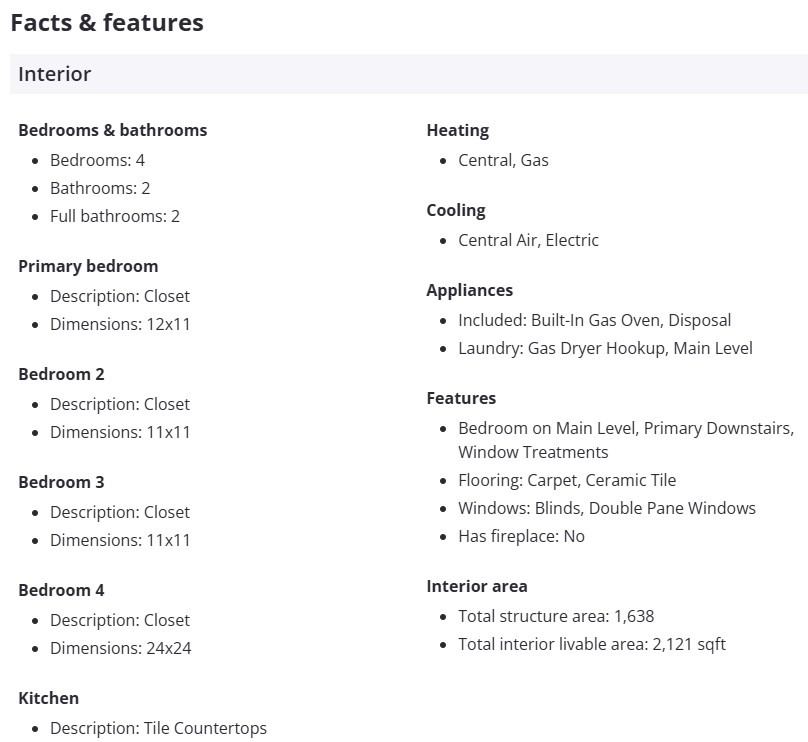Select the Bedroom 2 heading
The width and height of the screenshot is (808, 742).
point(61,374)
